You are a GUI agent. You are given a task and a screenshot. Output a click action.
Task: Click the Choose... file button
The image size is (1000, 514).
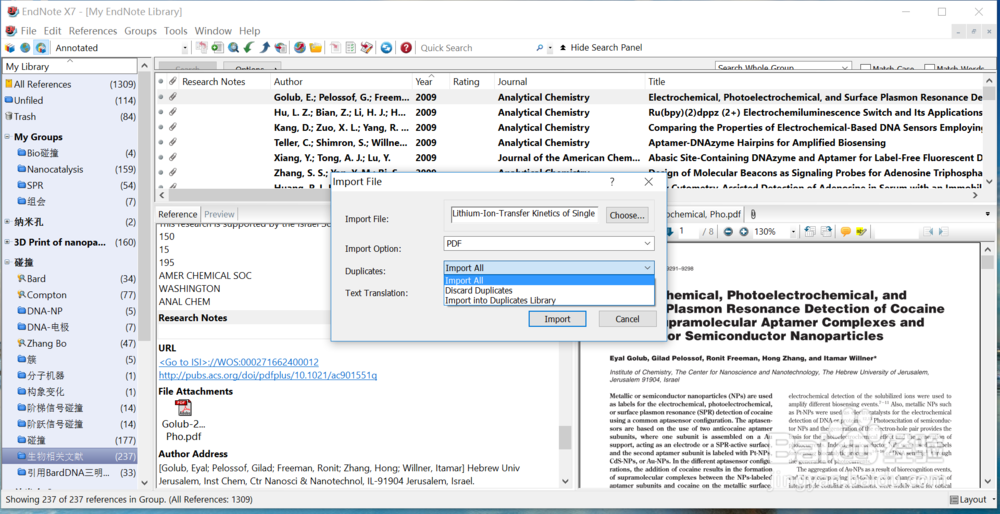pos(627,215)
